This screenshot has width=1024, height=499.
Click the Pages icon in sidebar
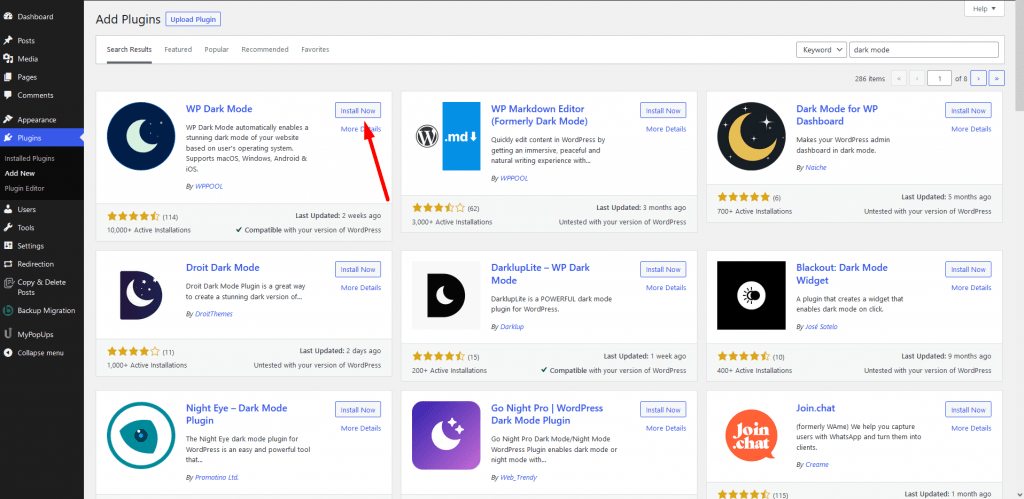[x=8, y=77]
